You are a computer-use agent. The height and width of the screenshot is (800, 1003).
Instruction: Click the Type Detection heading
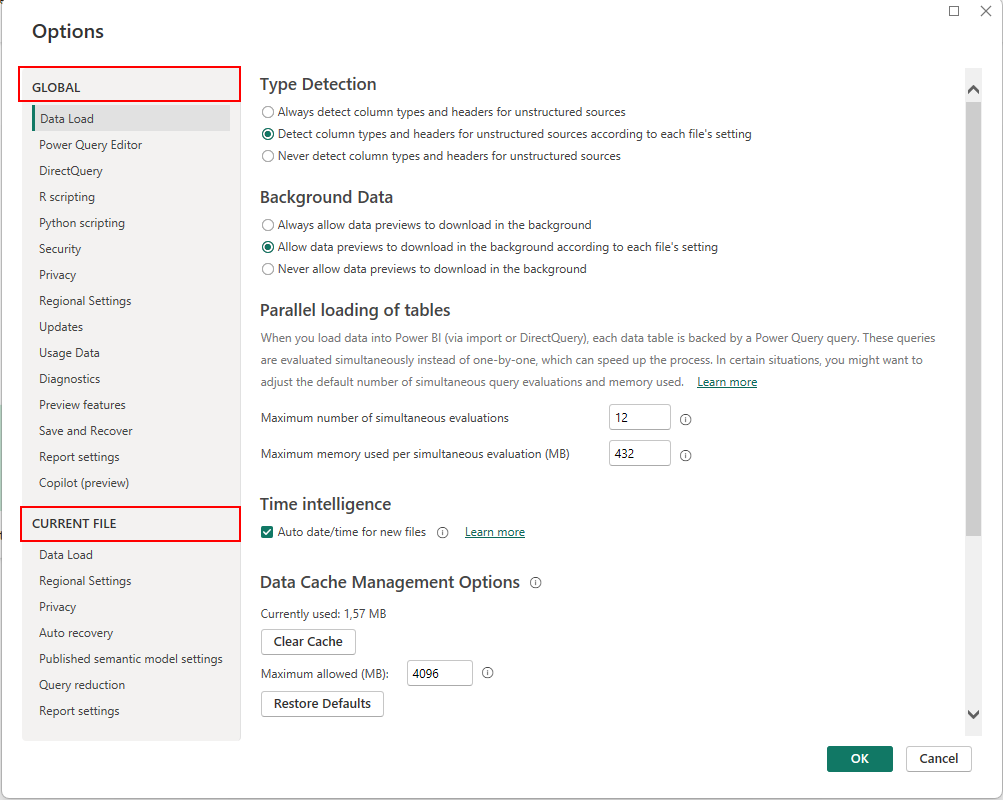[318, 84]
